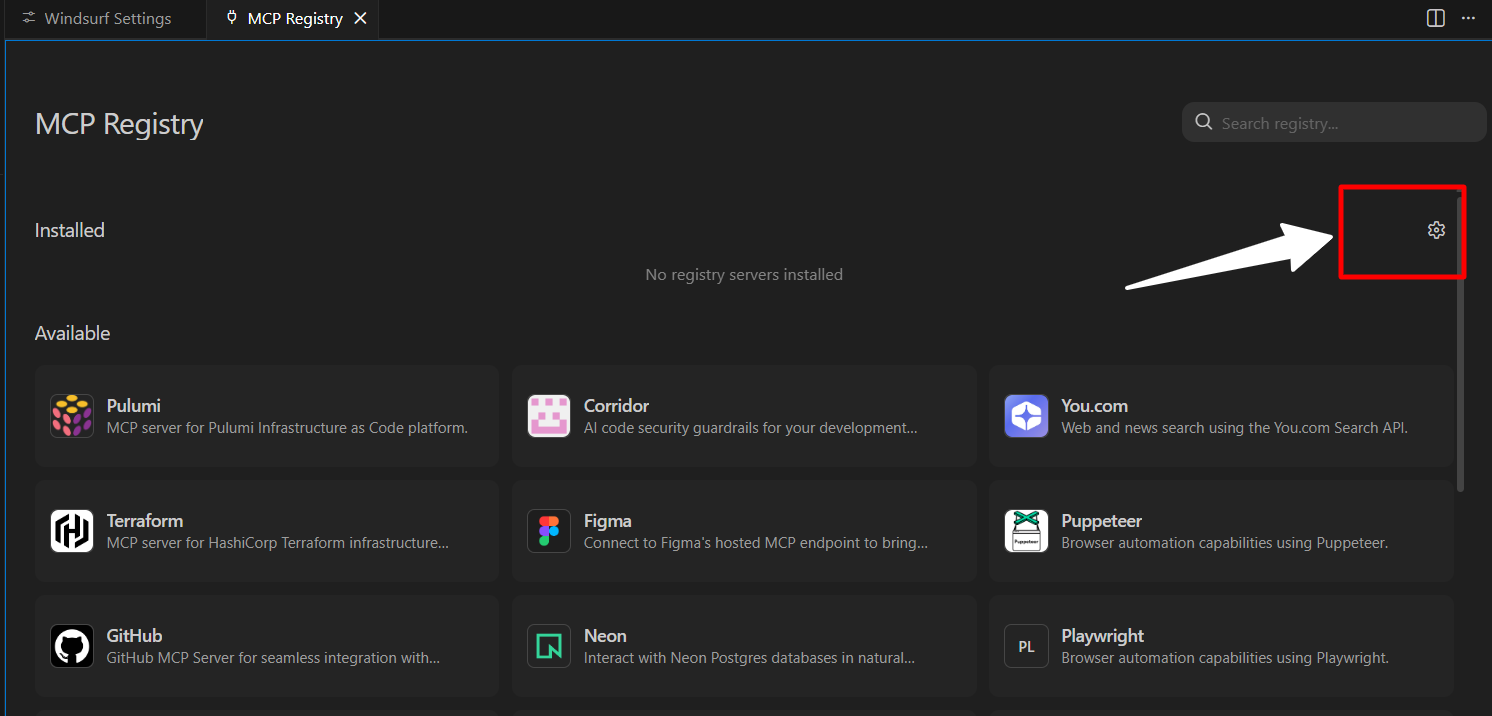The image size is (1492, 716).
Task: Click 'No registry servers installed' text
Action: 744,274
